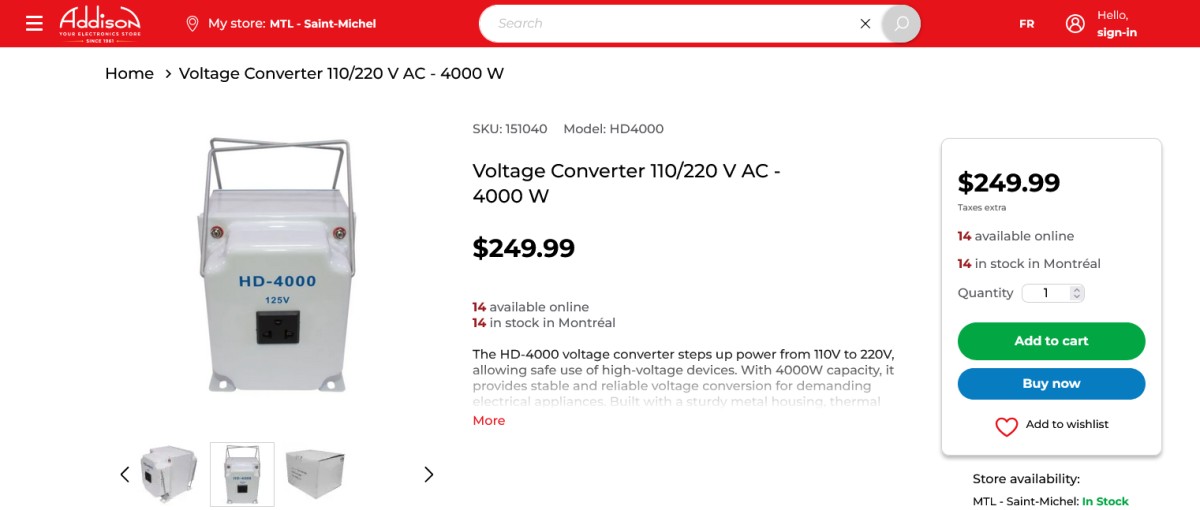Screen dimensions: 1200x510
Task: Click the wishlist heart icon
Action: (1006, 426)
